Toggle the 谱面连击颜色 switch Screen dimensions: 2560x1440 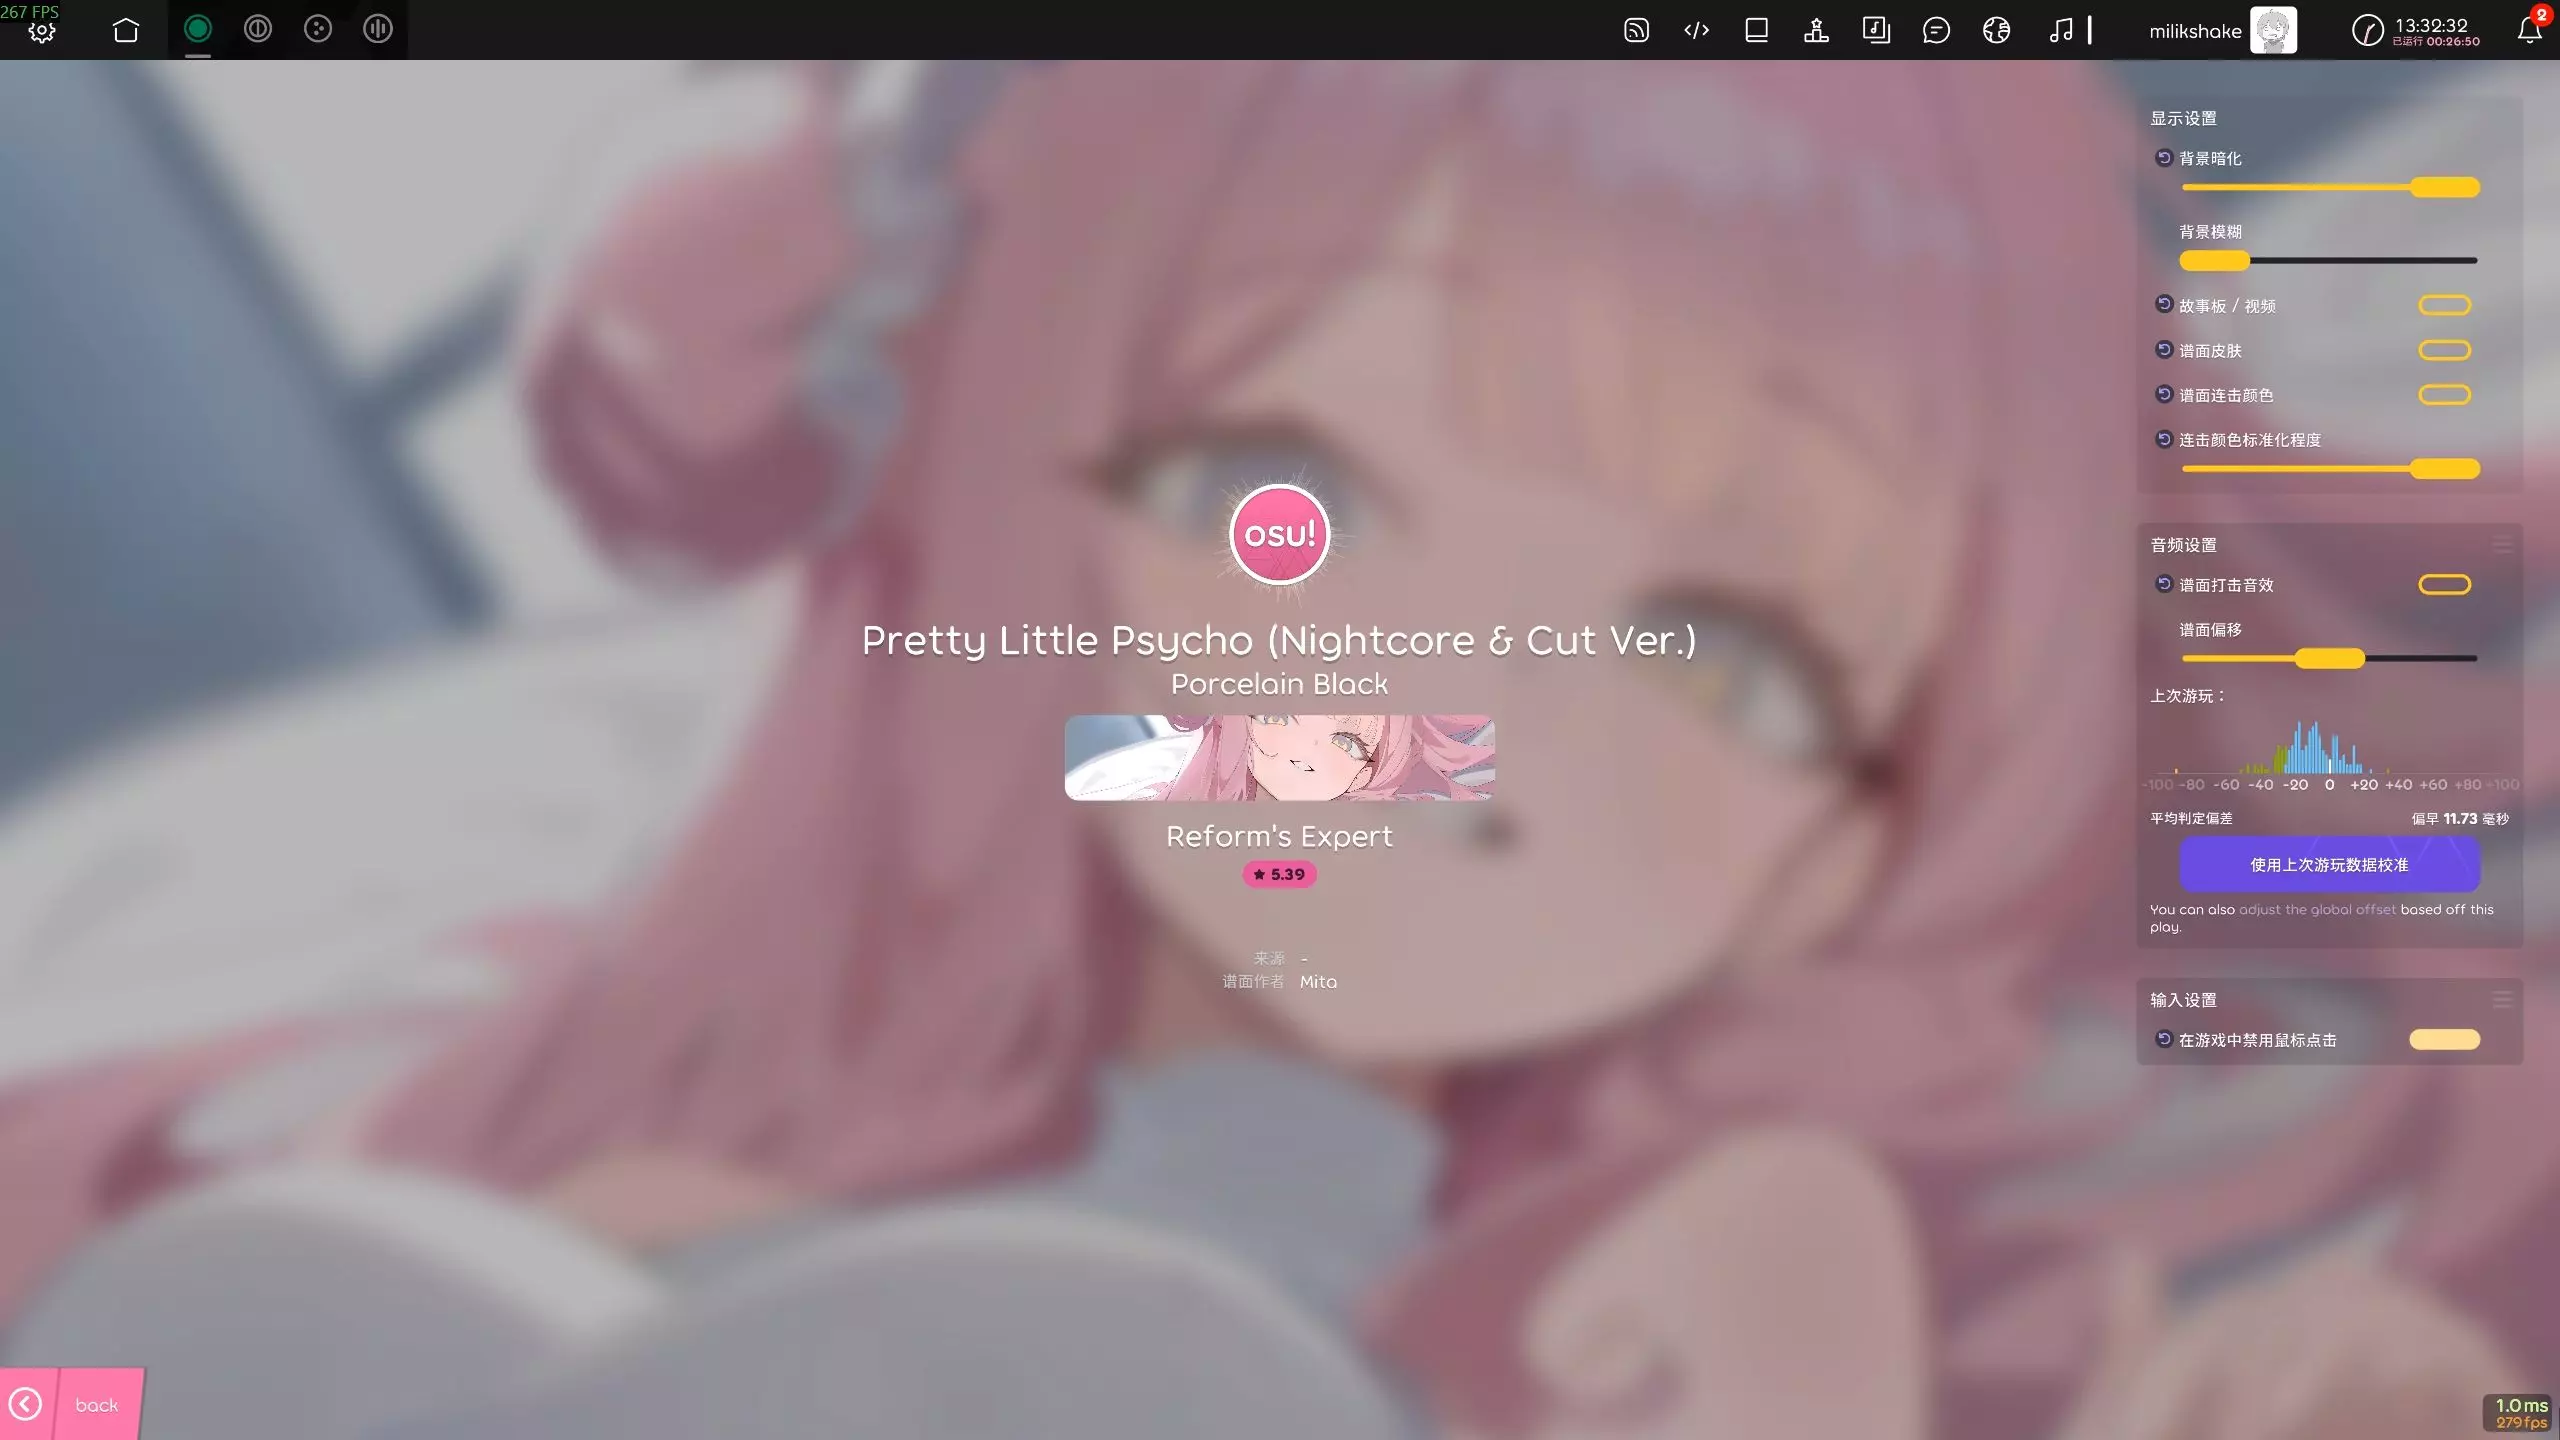tap(2444, 395)
